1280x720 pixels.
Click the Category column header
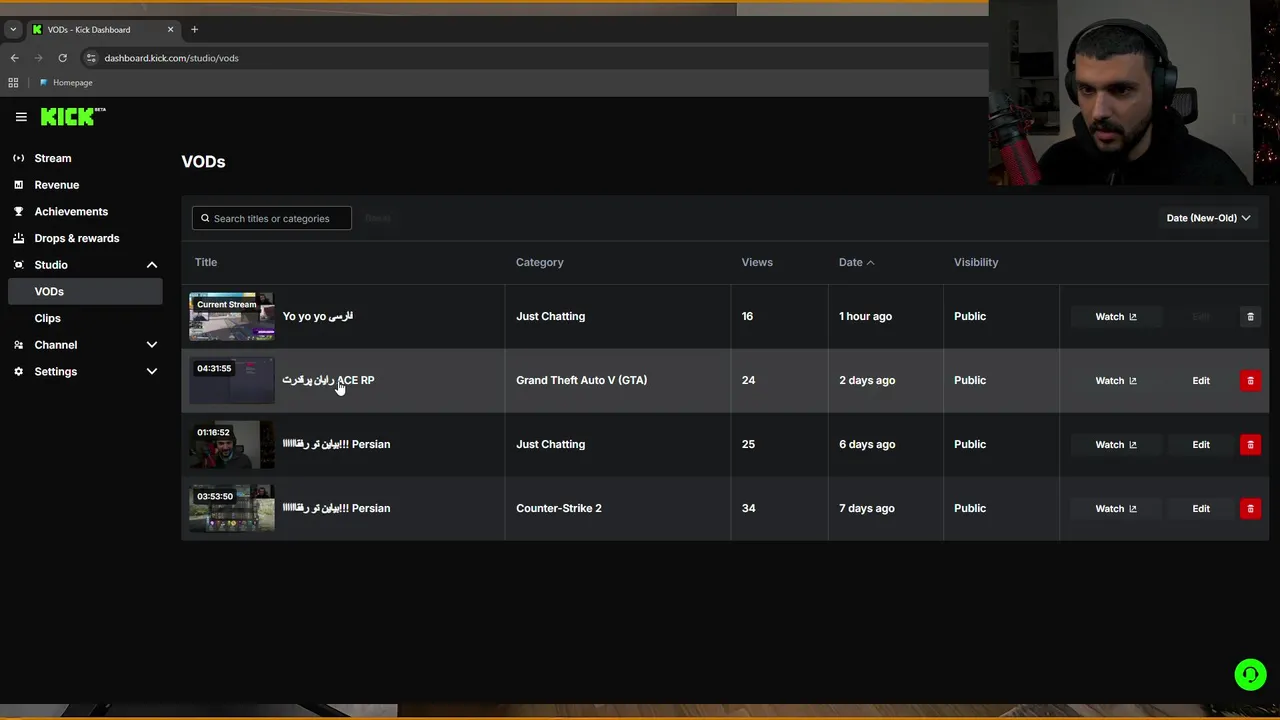pos(540,262)
